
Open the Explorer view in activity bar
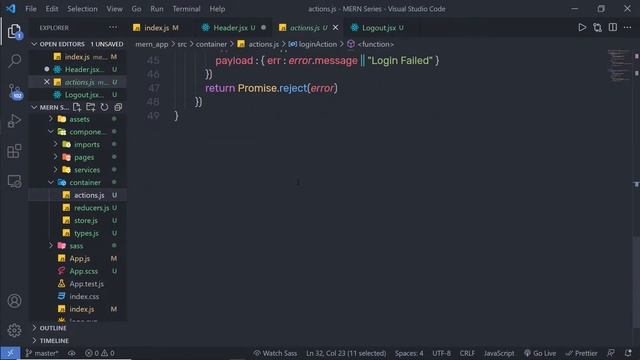click(14, 31)
